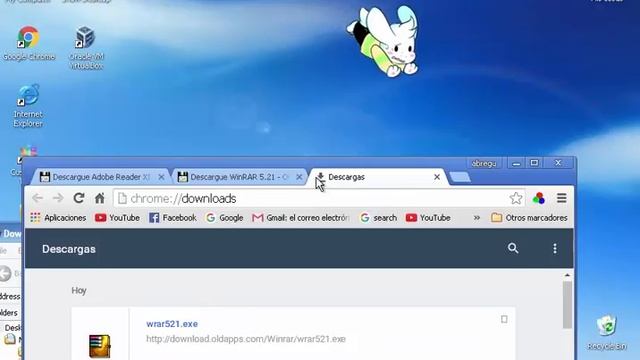Open Descargas three-dot options menu
The width and height of the screenshot is (640, 360).
[x=555, y=248]
